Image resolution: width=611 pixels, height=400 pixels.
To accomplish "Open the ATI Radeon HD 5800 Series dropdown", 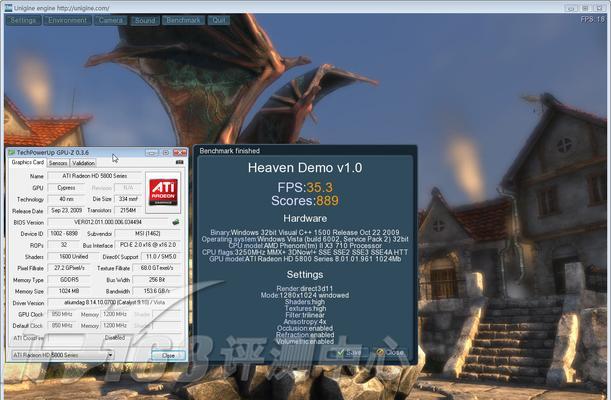I will click(62, 355).
